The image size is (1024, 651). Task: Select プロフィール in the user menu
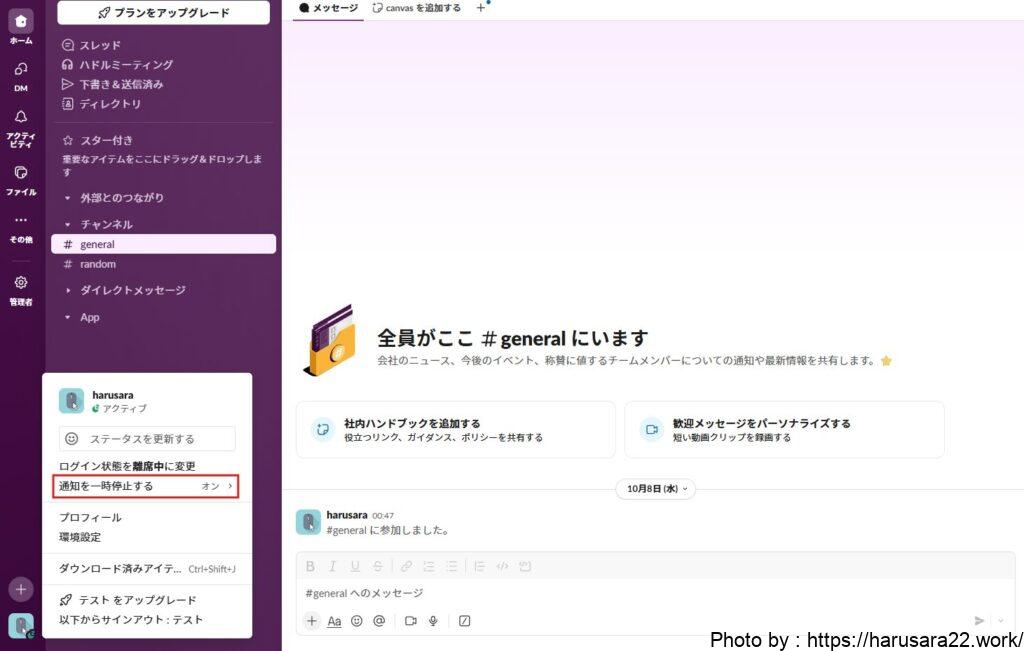[90, 517]
